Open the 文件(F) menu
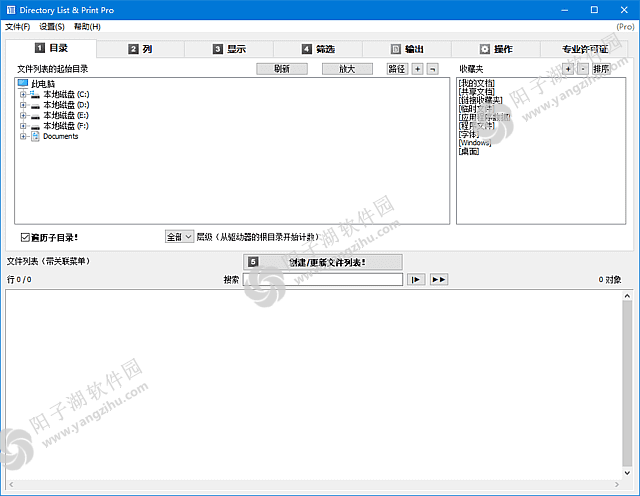This screenshot has width=640, height=496. coord(18,27)
